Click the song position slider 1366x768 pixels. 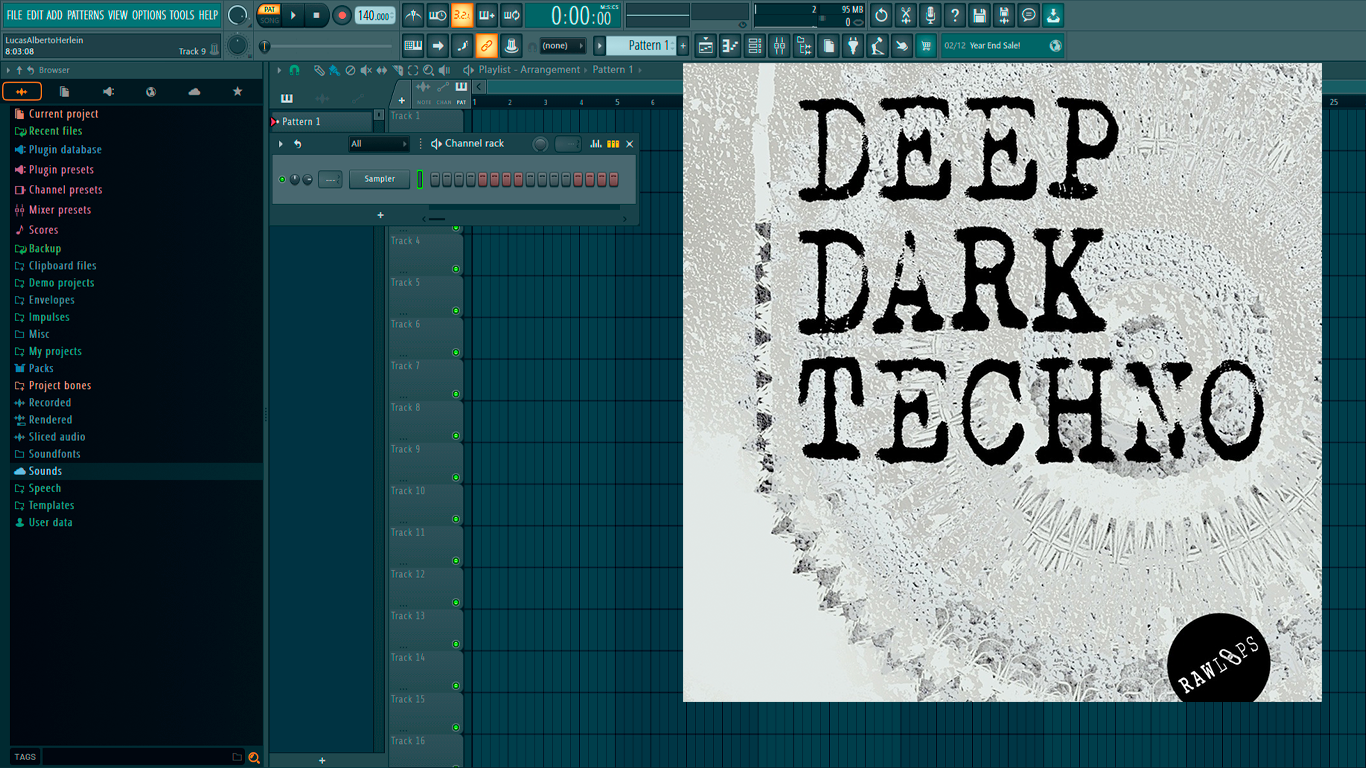coord(328,46)
